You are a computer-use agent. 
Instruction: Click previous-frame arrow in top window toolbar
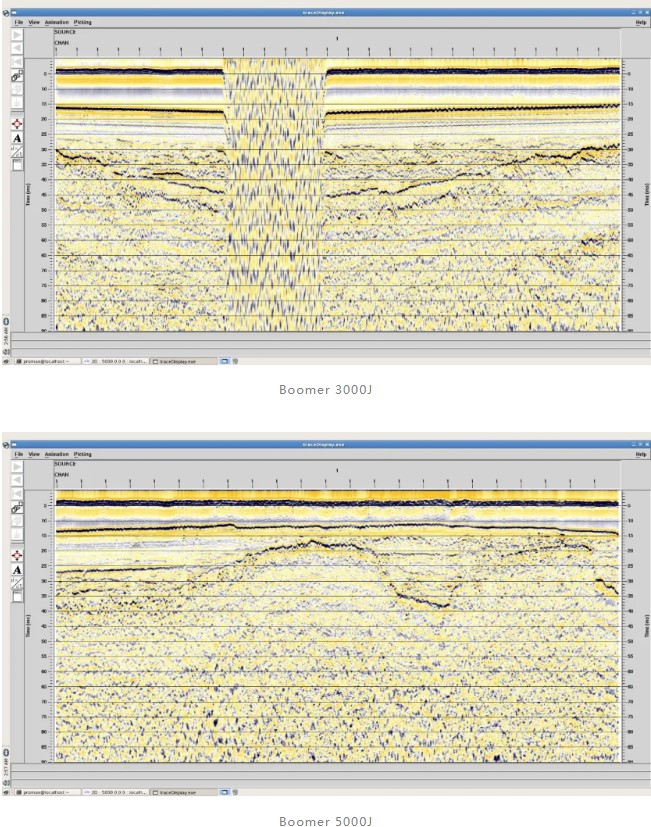click(17, 48)
